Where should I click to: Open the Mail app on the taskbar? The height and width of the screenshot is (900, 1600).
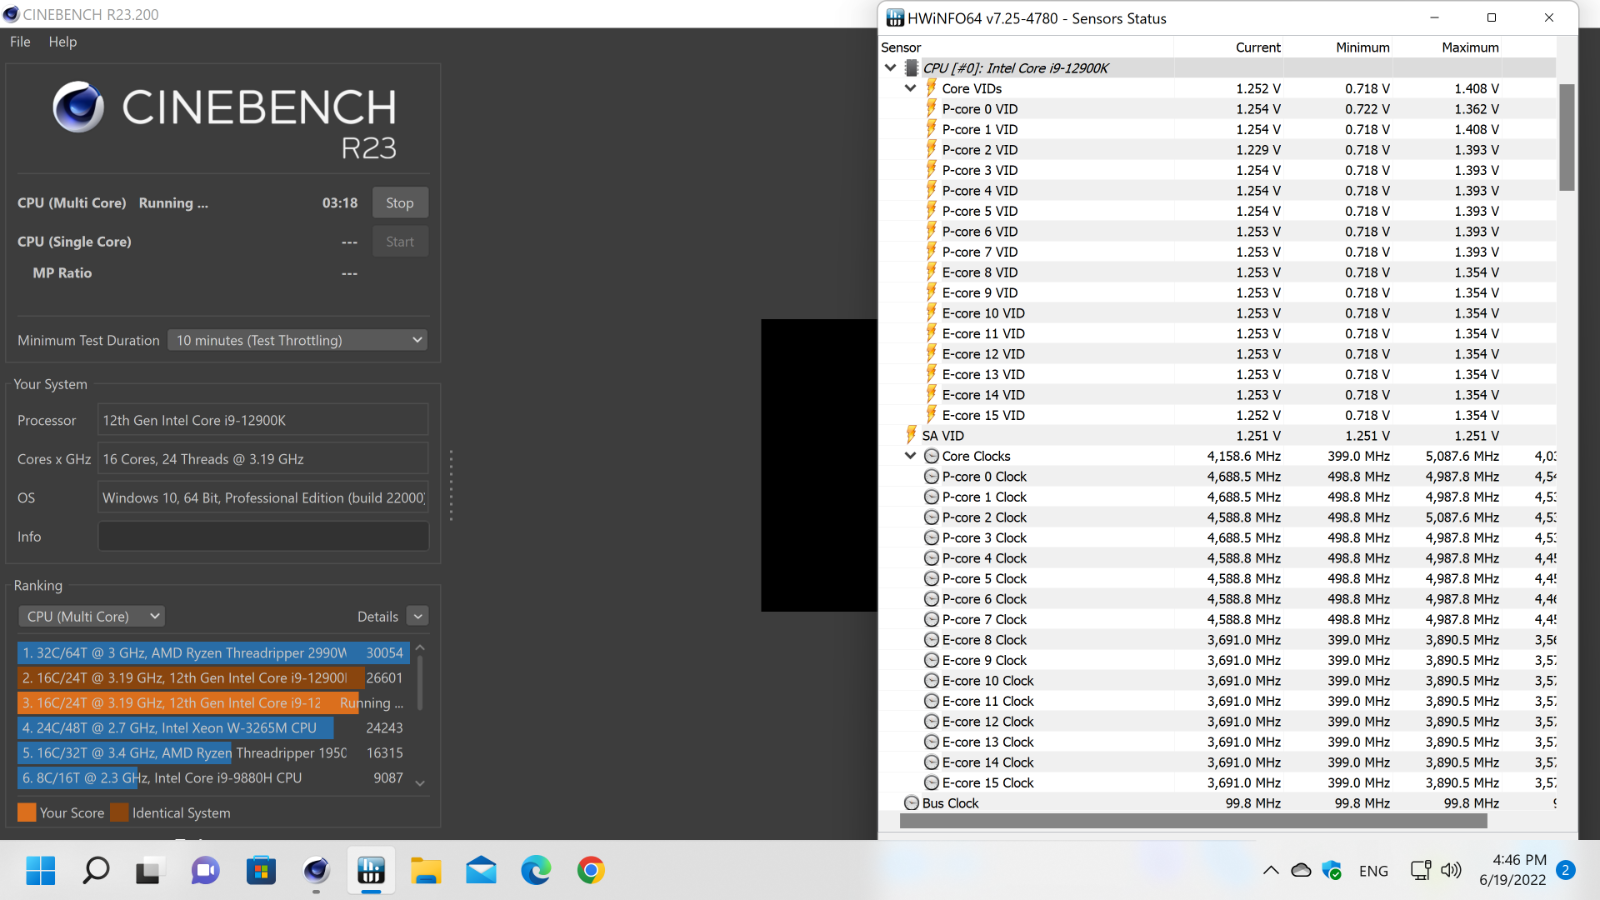481,870
